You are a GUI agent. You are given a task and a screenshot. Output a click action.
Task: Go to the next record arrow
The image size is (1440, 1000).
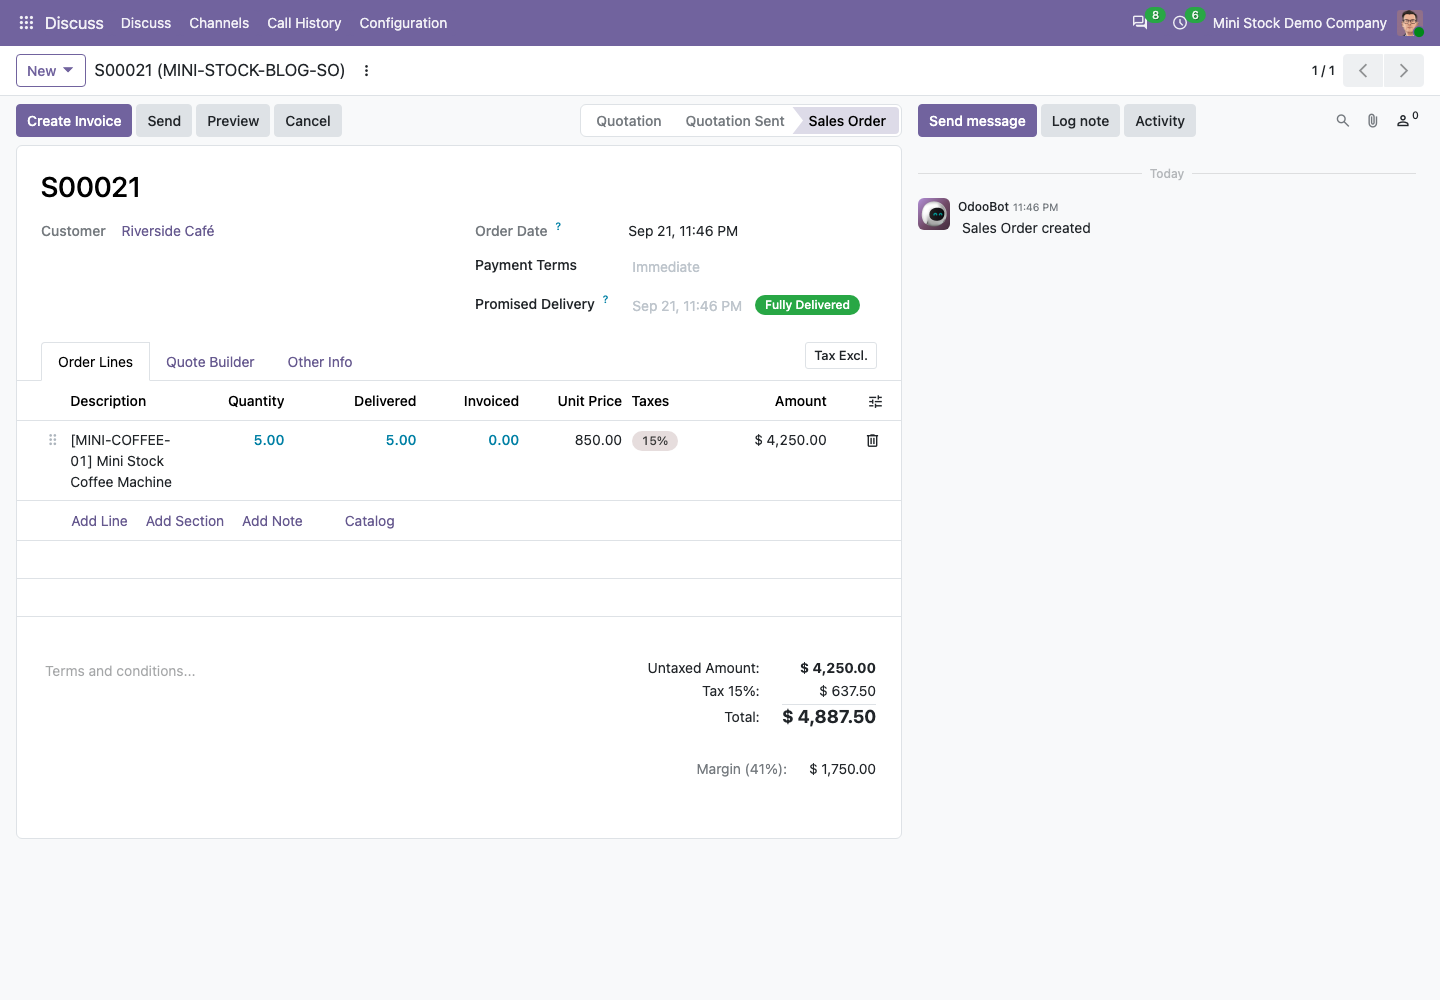(1404, 71)
